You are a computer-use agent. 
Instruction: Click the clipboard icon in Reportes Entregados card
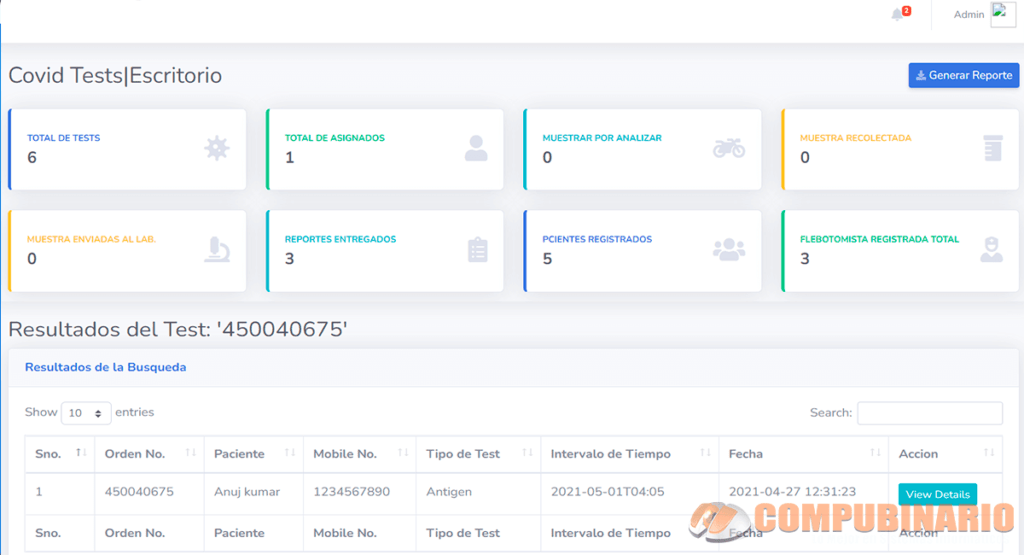(x=477, y=250)
